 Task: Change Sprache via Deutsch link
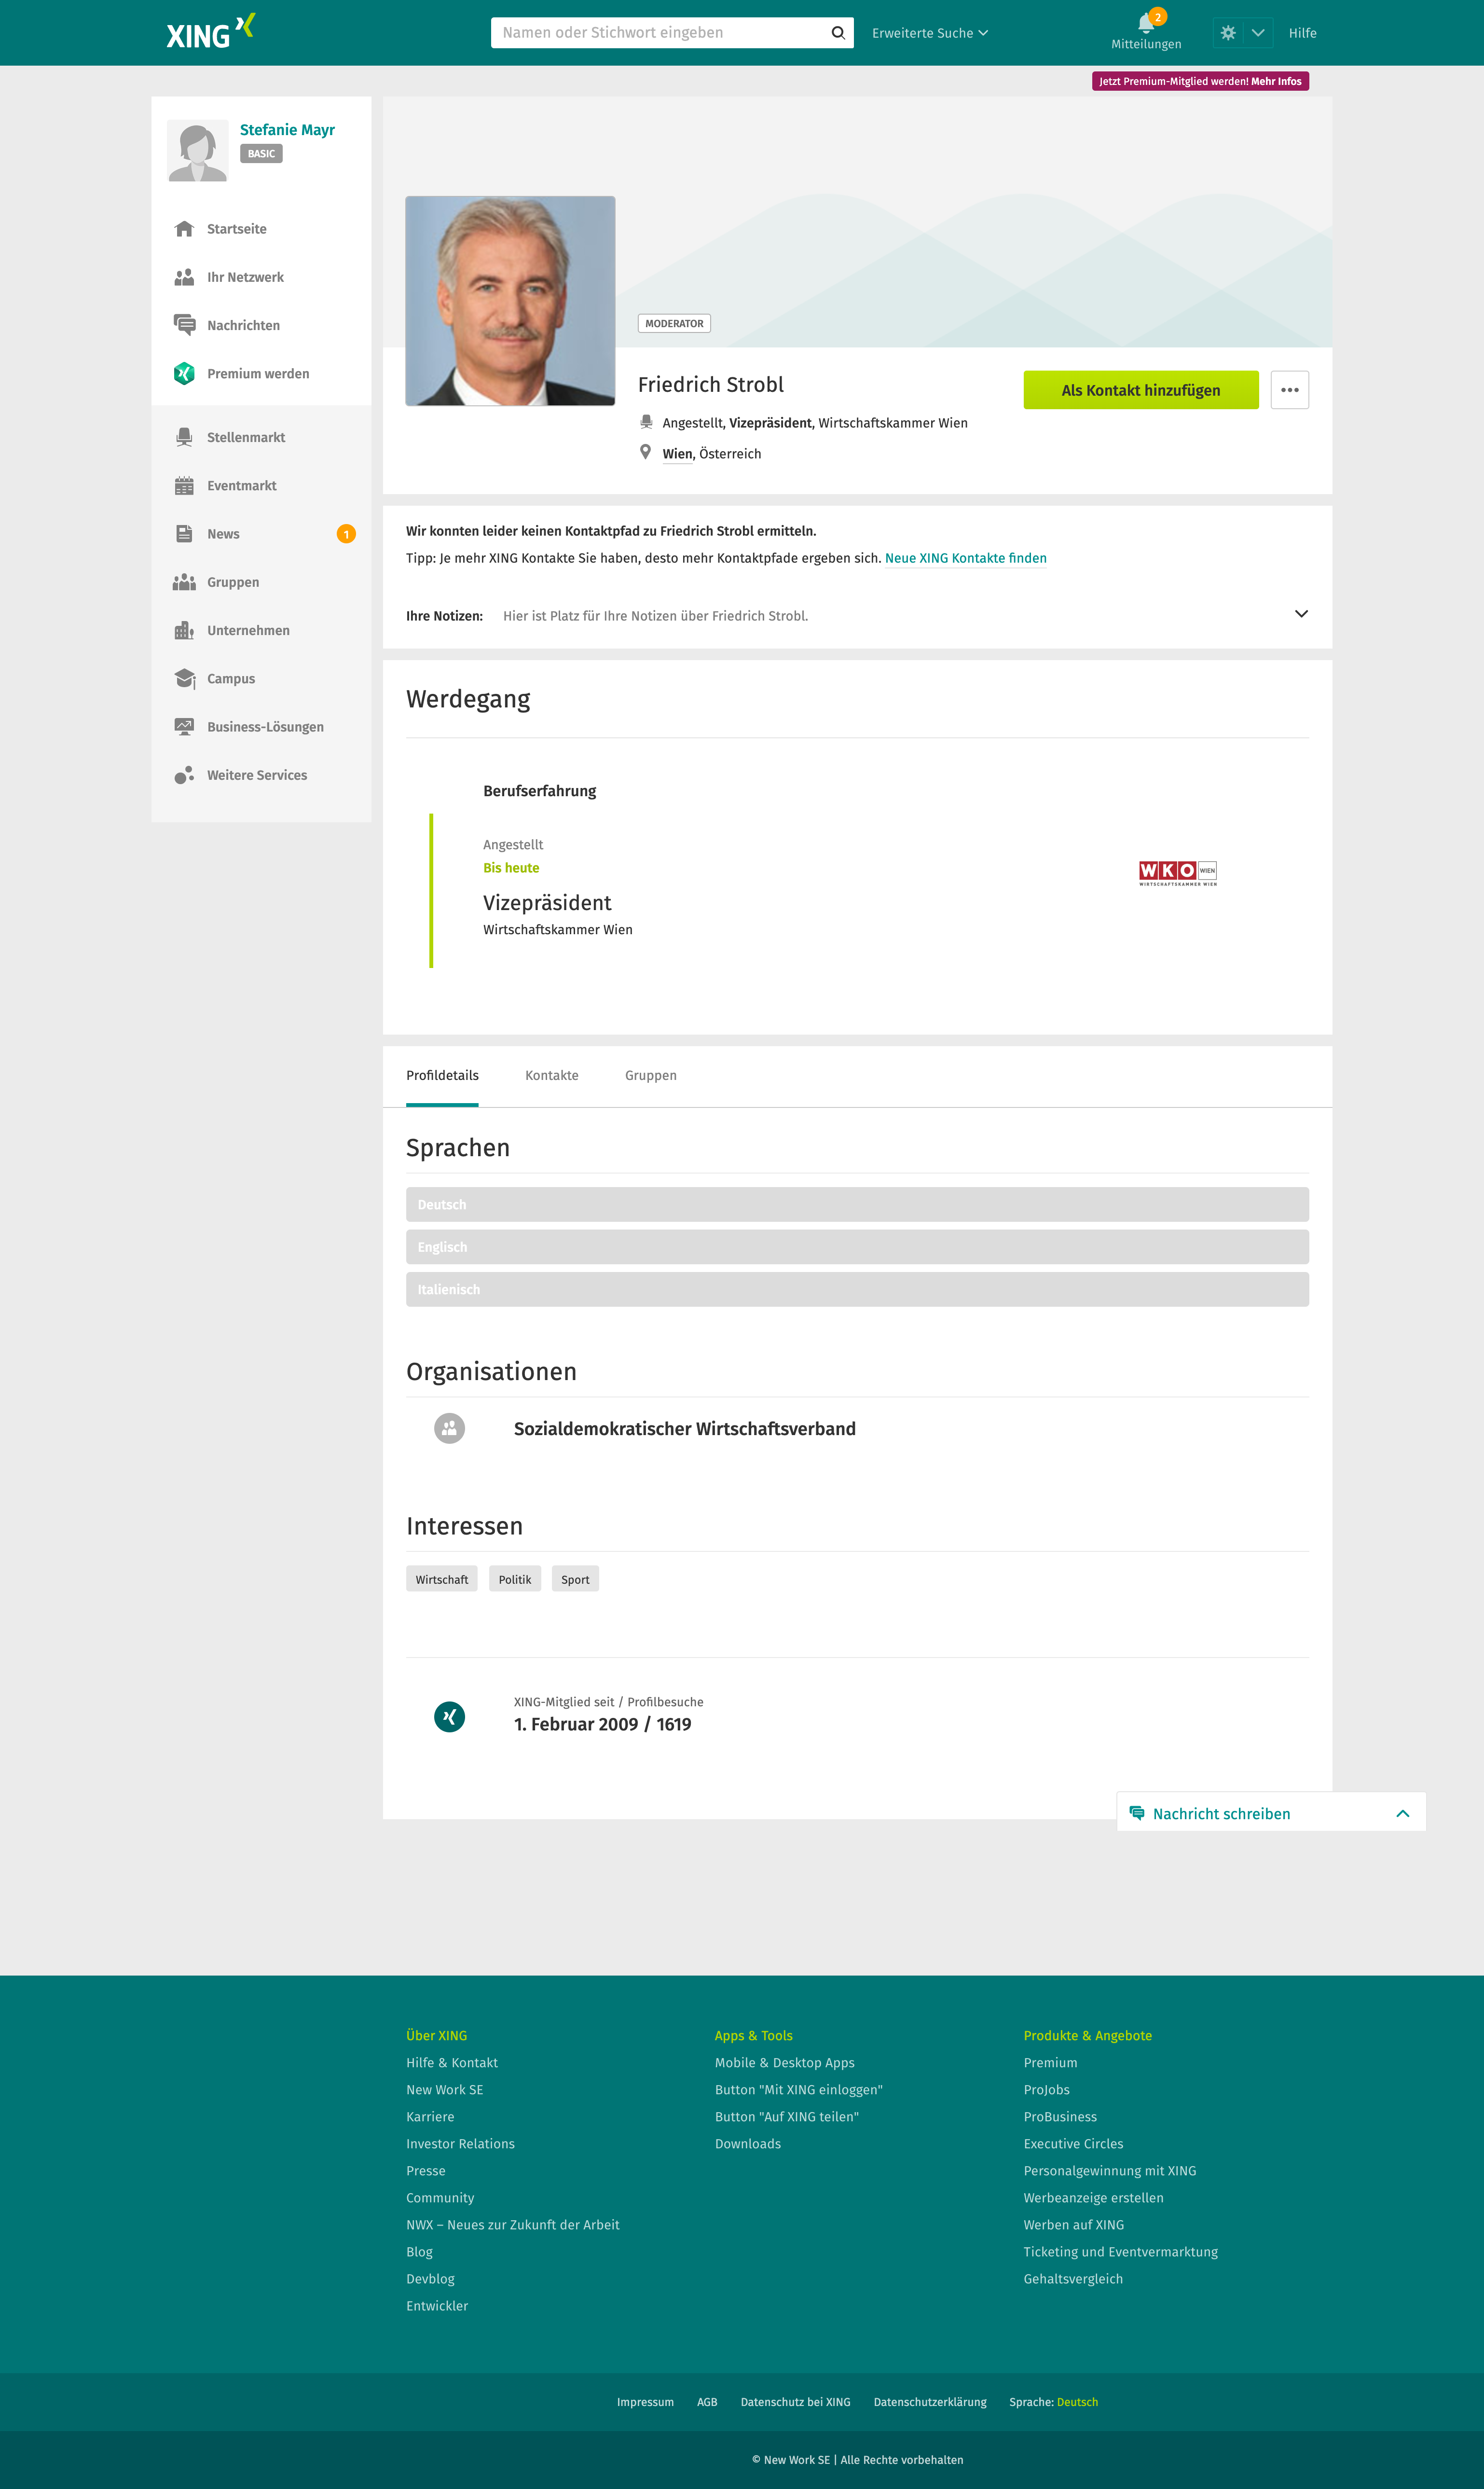[1077, 2402]
